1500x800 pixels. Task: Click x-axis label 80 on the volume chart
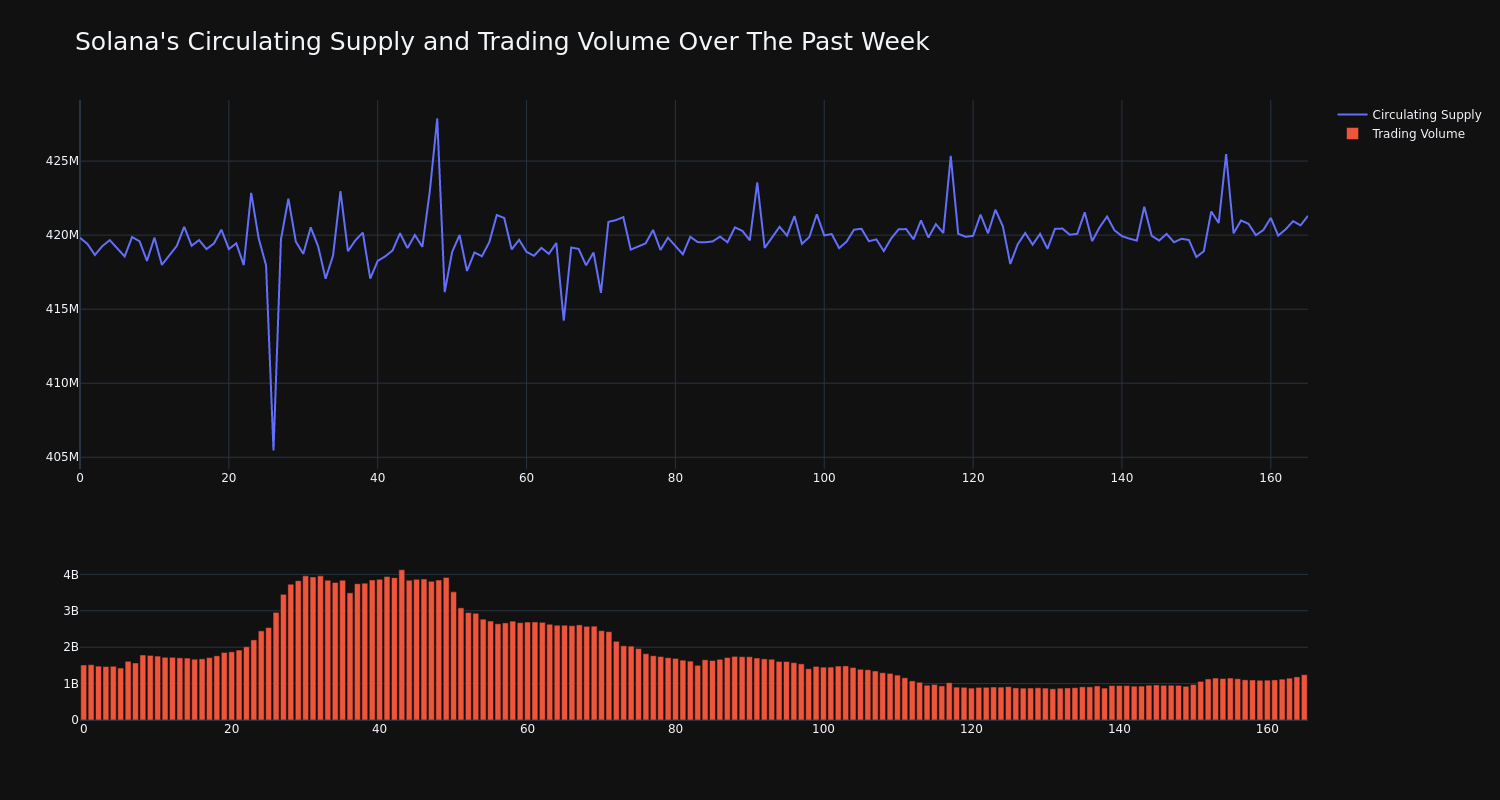click(x=675, y=729)
